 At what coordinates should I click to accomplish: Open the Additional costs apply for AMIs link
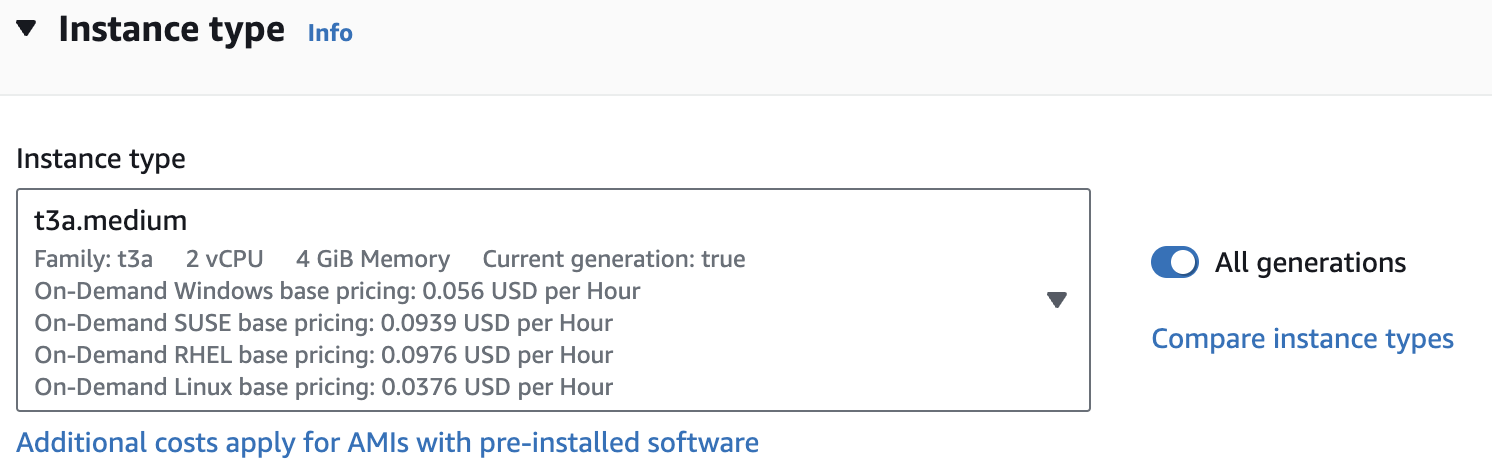tap(388, 442)
